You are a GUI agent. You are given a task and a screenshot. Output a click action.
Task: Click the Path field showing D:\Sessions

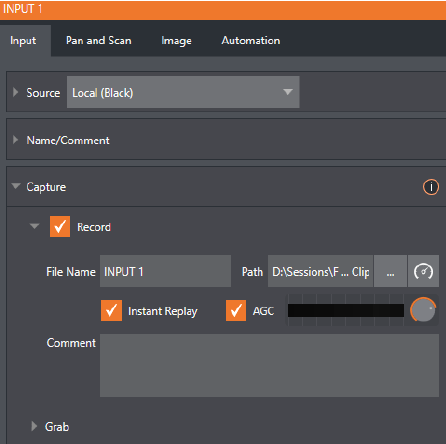tap(320, 271)
